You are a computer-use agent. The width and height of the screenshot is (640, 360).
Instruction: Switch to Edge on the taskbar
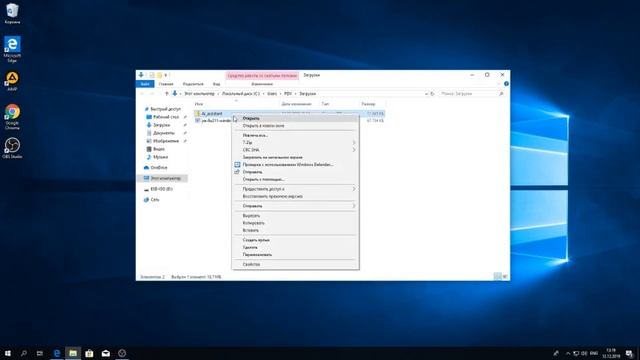tap(57, 353)
